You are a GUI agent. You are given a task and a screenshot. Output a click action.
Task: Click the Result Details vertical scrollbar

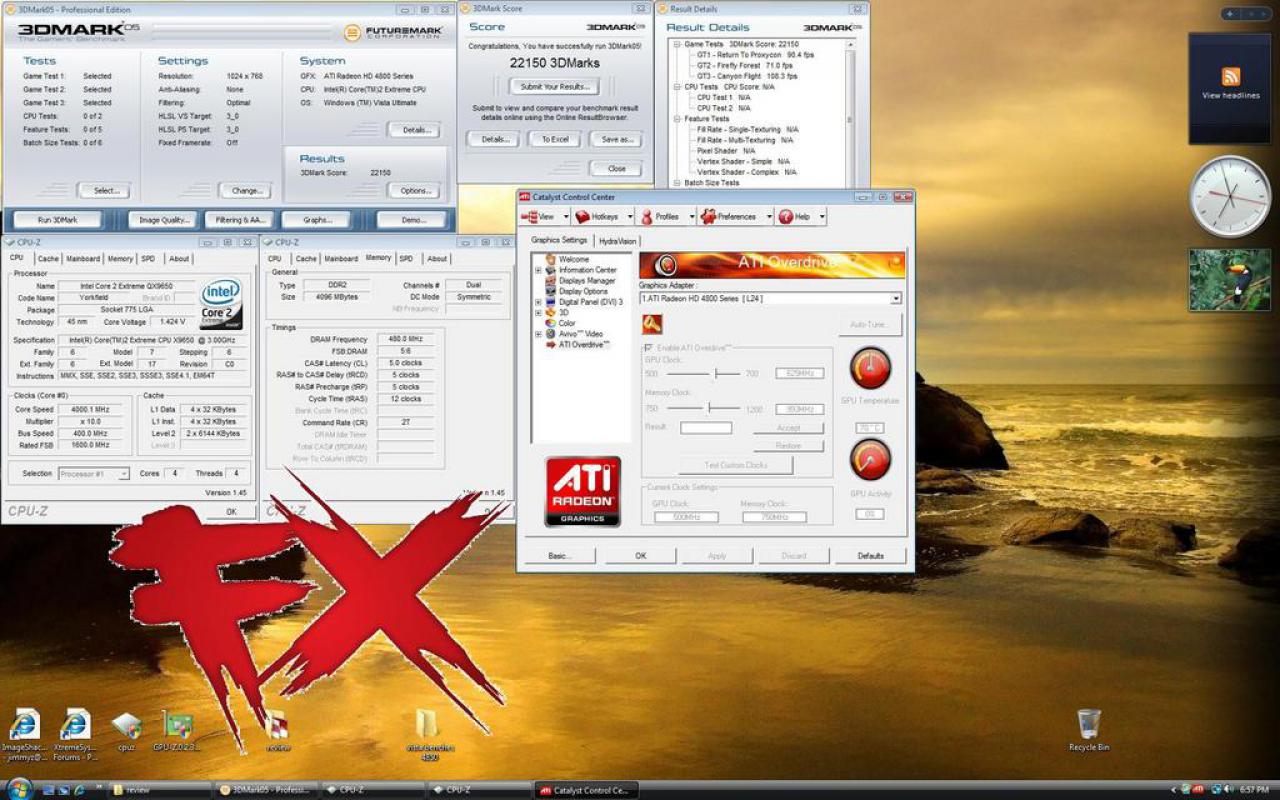(851, 112)
